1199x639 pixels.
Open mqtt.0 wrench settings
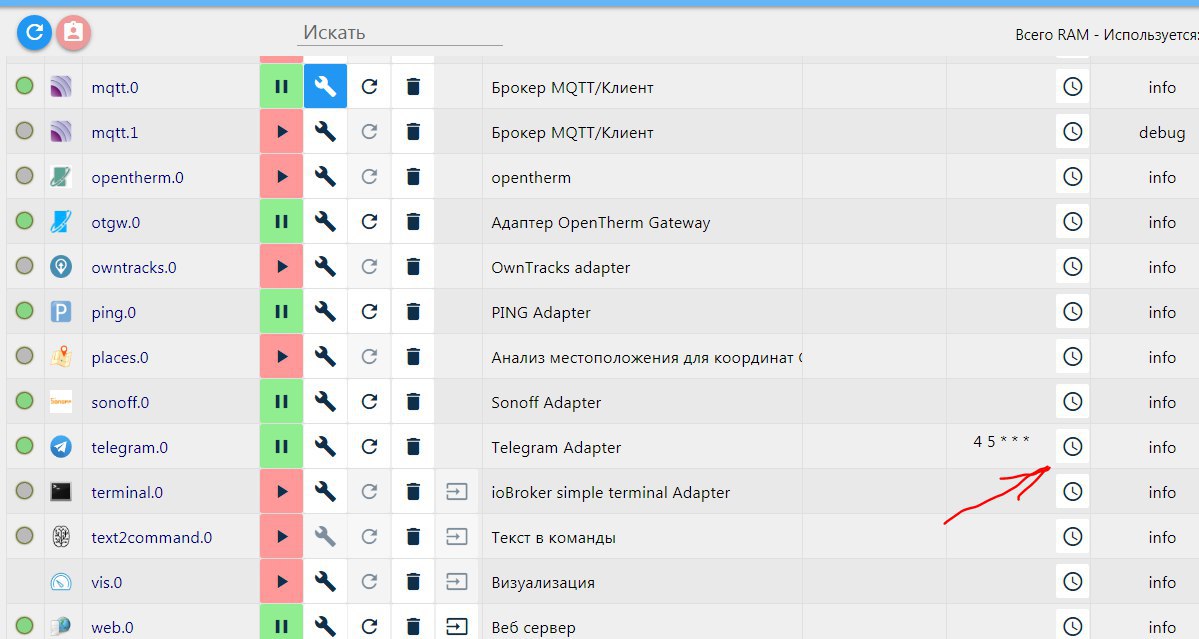(325, 86)
